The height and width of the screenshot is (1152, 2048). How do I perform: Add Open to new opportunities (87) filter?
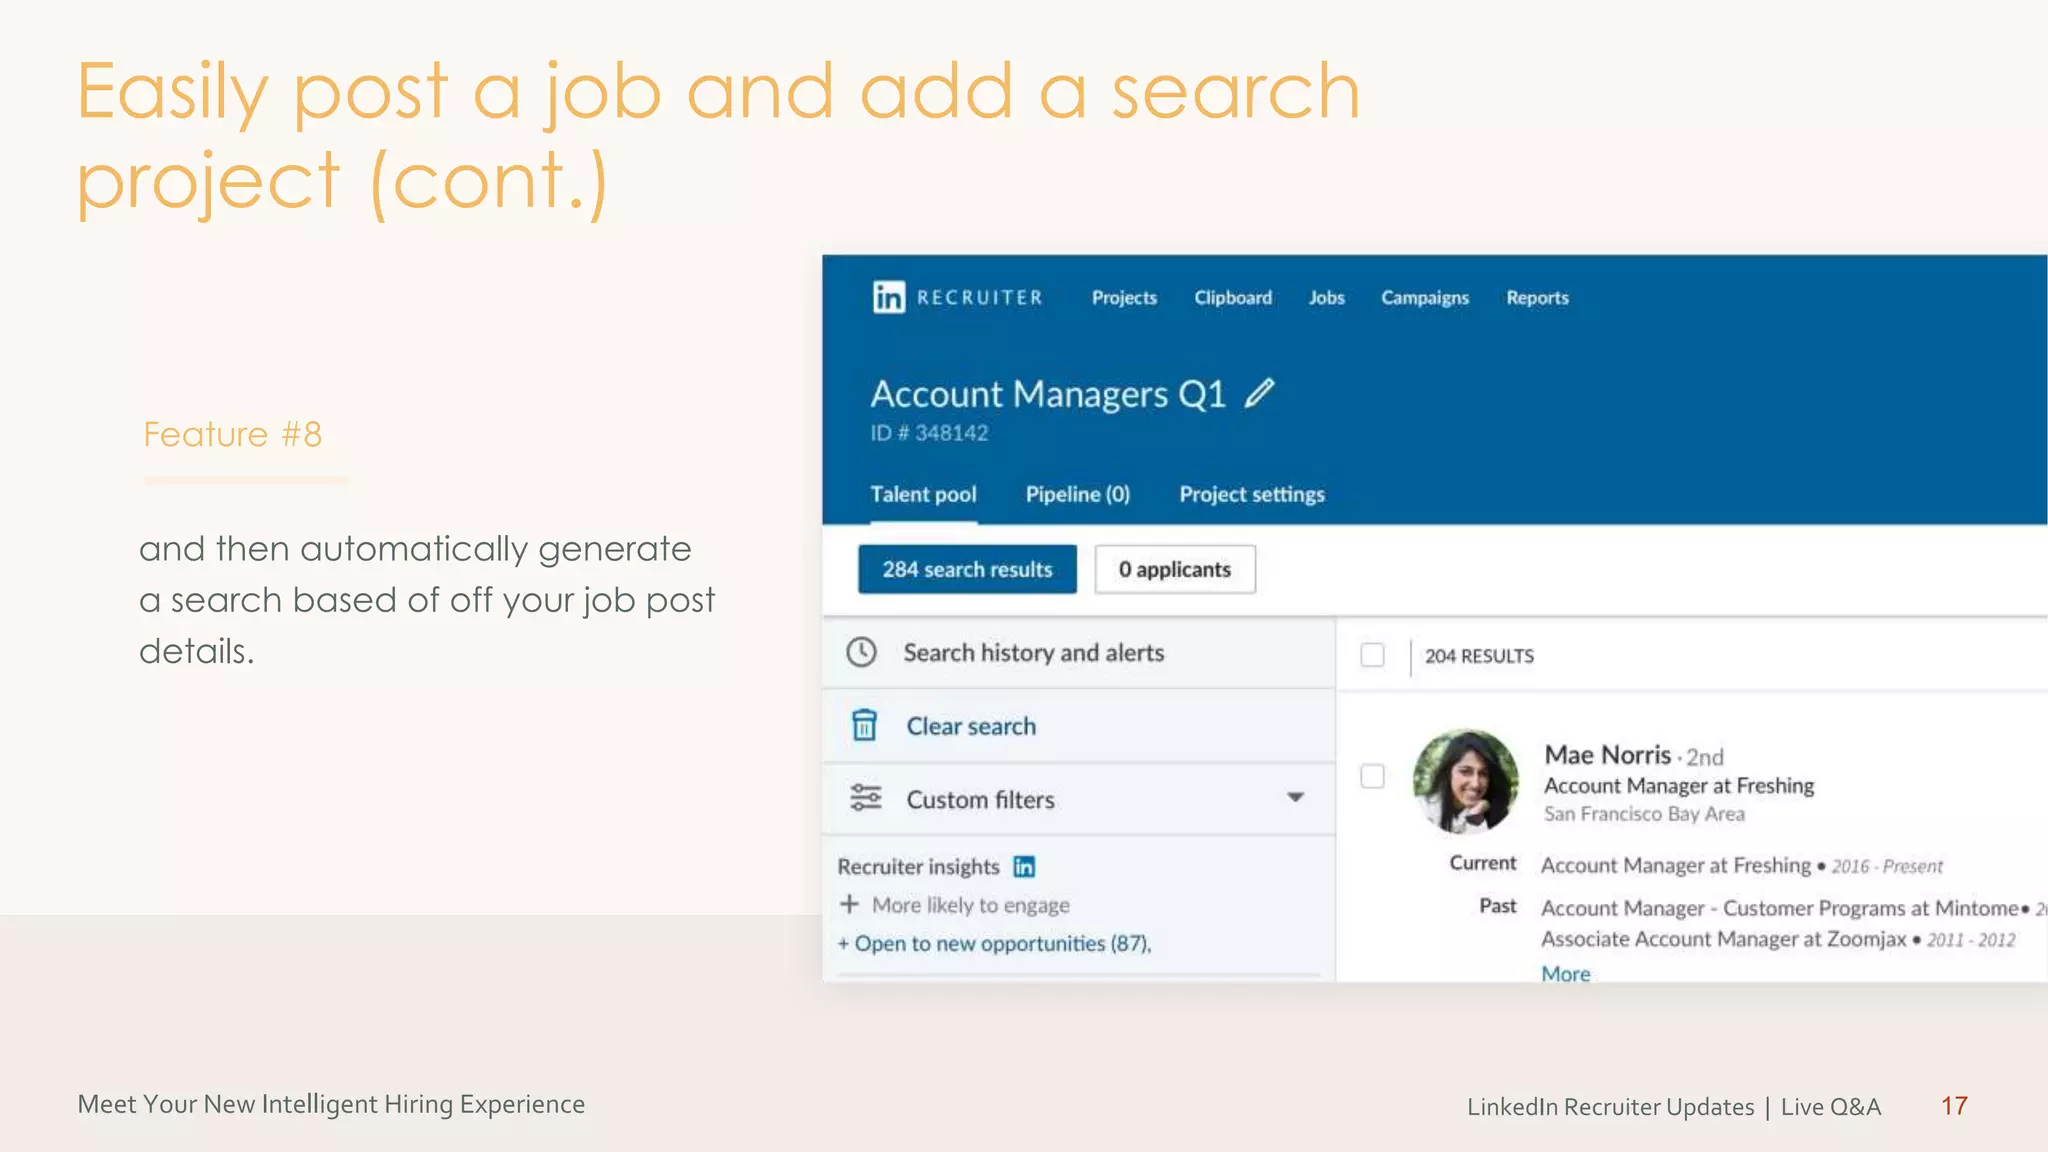click(994, 943)
